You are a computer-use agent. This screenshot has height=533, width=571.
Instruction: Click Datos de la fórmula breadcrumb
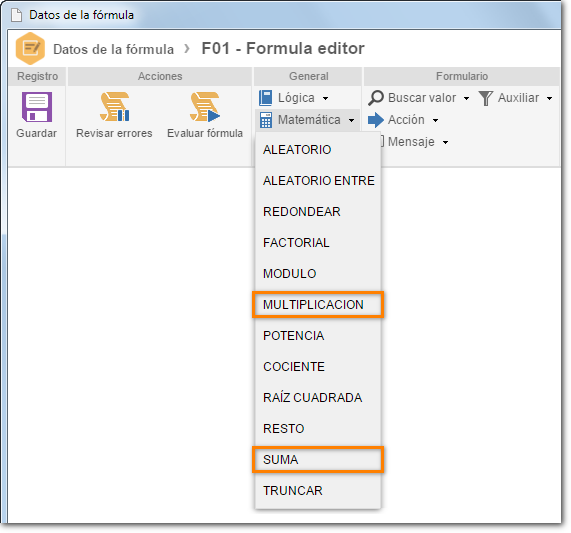pyautogui.click(x=114, y=49)
